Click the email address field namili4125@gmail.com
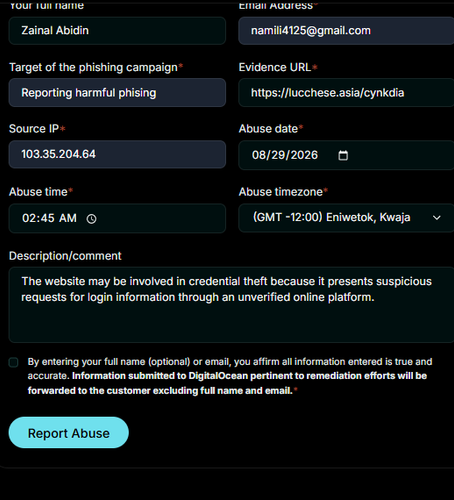The height and width of the screenshot is (500, 454). coord(346,31)
